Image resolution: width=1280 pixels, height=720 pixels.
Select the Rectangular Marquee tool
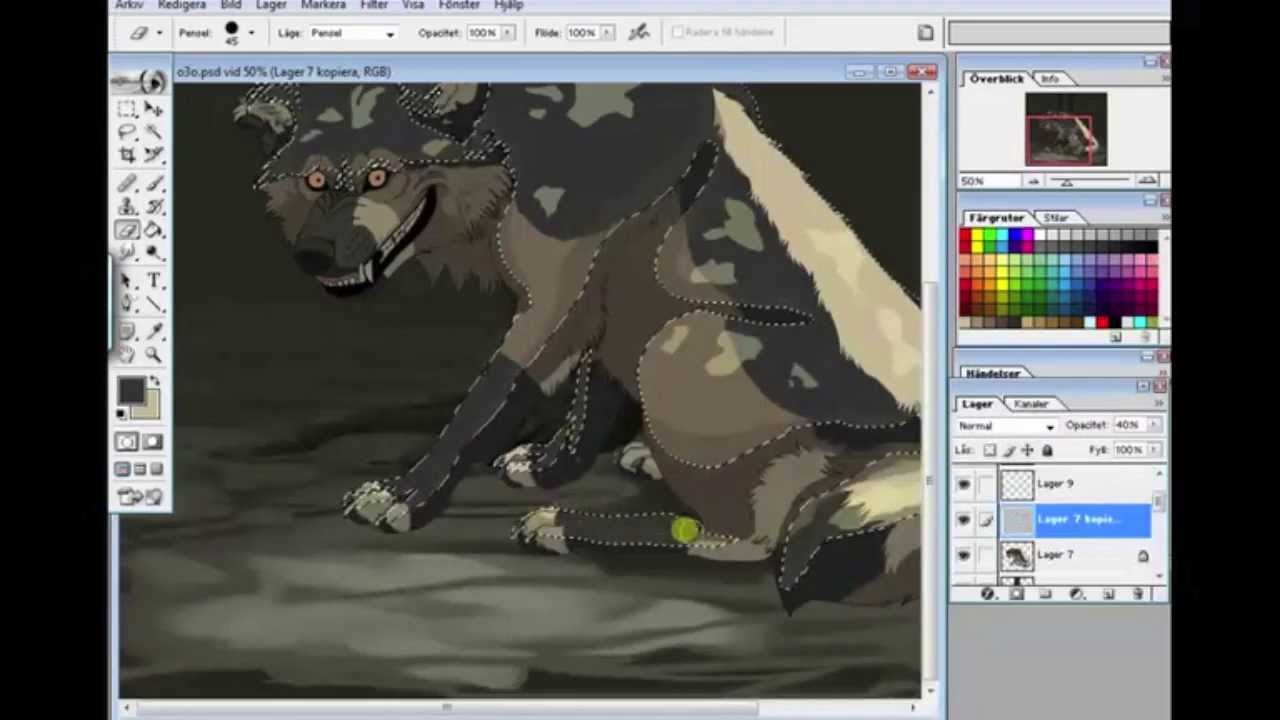[x=127, y=108]
